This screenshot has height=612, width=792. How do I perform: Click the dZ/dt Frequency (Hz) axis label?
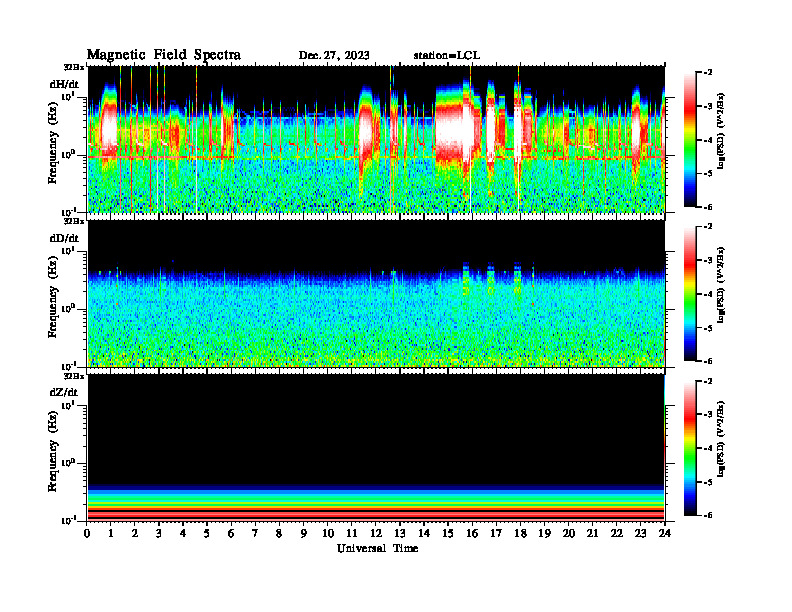coord(53,453)
